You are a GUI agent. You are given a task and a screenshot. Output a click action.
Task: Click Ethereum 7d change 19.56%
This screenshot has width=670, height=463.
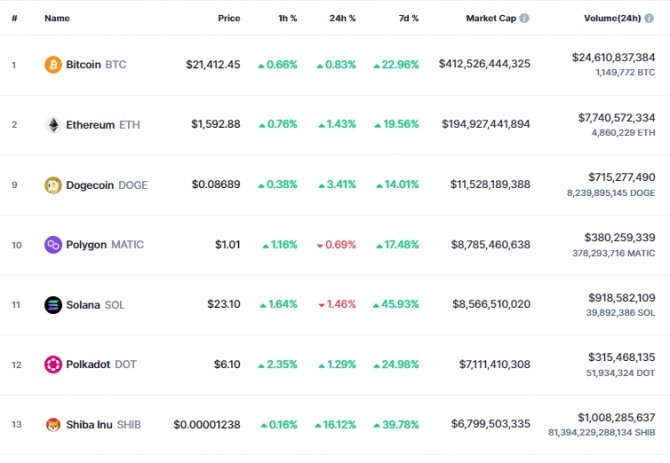point(397,124)
